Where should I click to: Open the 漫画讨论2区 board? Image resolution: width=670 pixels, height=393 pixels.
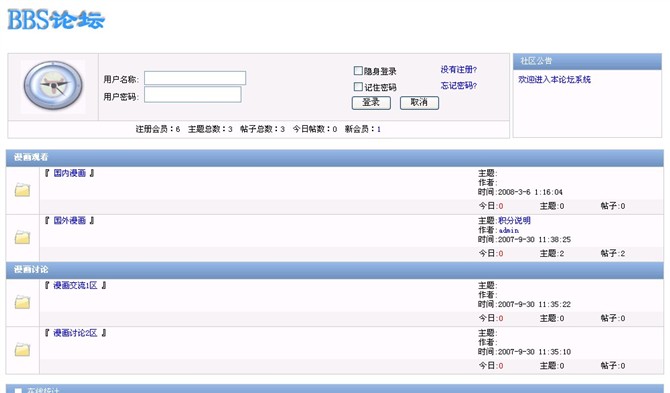[75, 333]
